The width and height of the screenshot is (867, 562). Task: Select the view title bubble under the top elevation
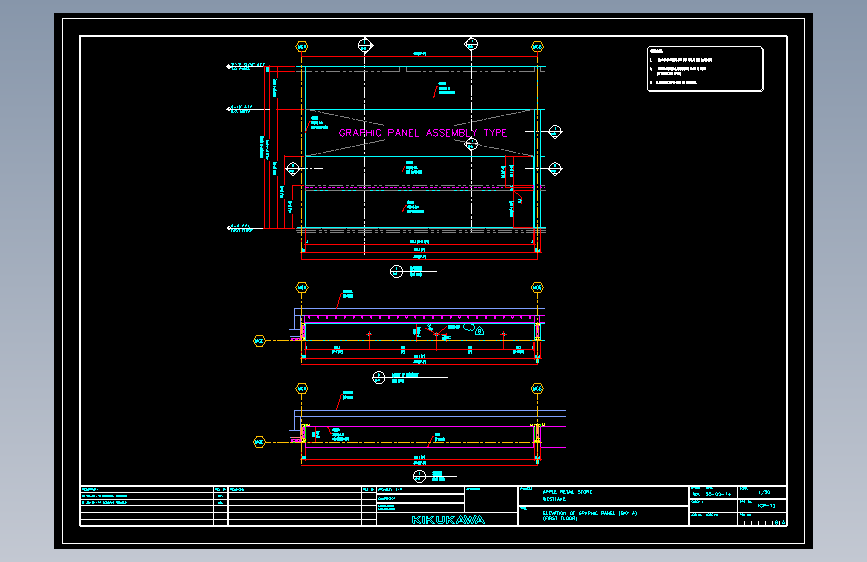point(396,271)
